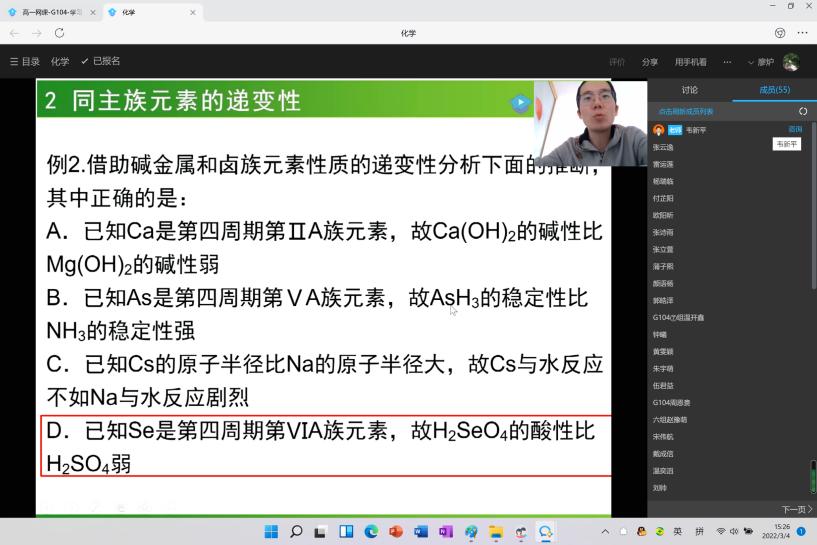817x545 pixels.
Task: Click the user avatar in top bar
Action: [791, 62]
